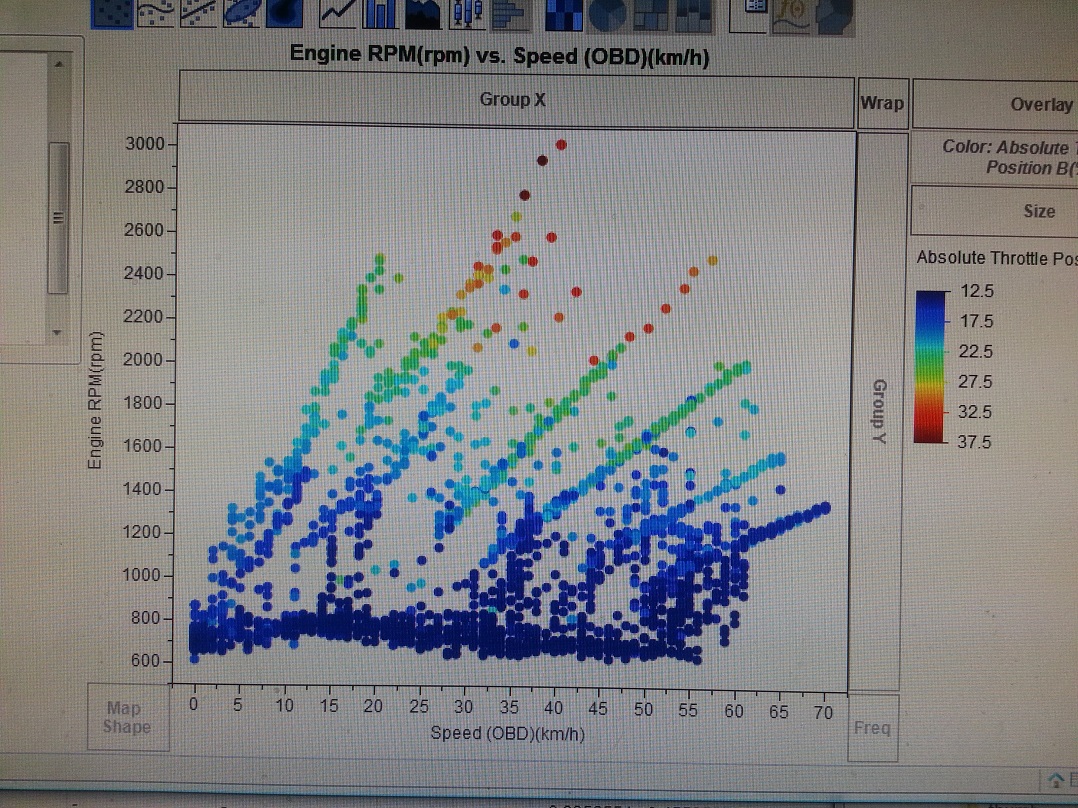Click the left panel scroll down arrow

point(58,331)
